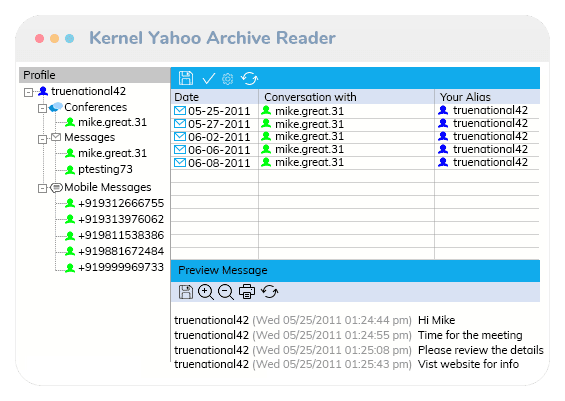Print the previewed message
Viewport: 565px width, 401px height.
click(247, 291)
